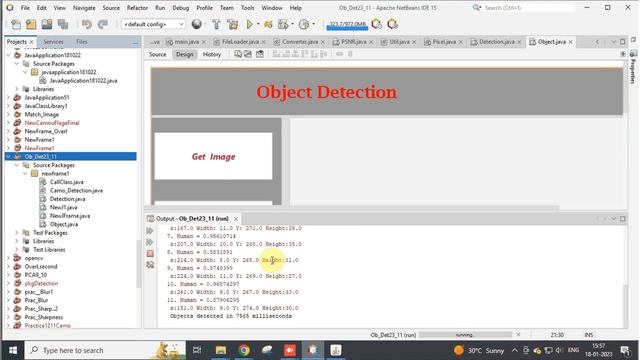640x360 pixels.
Task: Click the green Run Project icon
Action: click(249, 24)
